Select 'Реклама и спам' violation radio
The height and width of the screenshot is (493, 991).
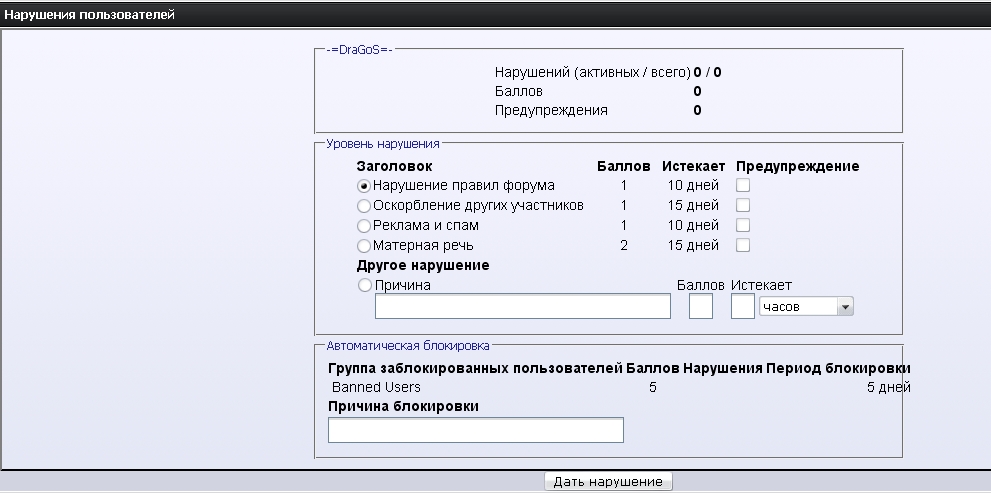pos(364,226)
